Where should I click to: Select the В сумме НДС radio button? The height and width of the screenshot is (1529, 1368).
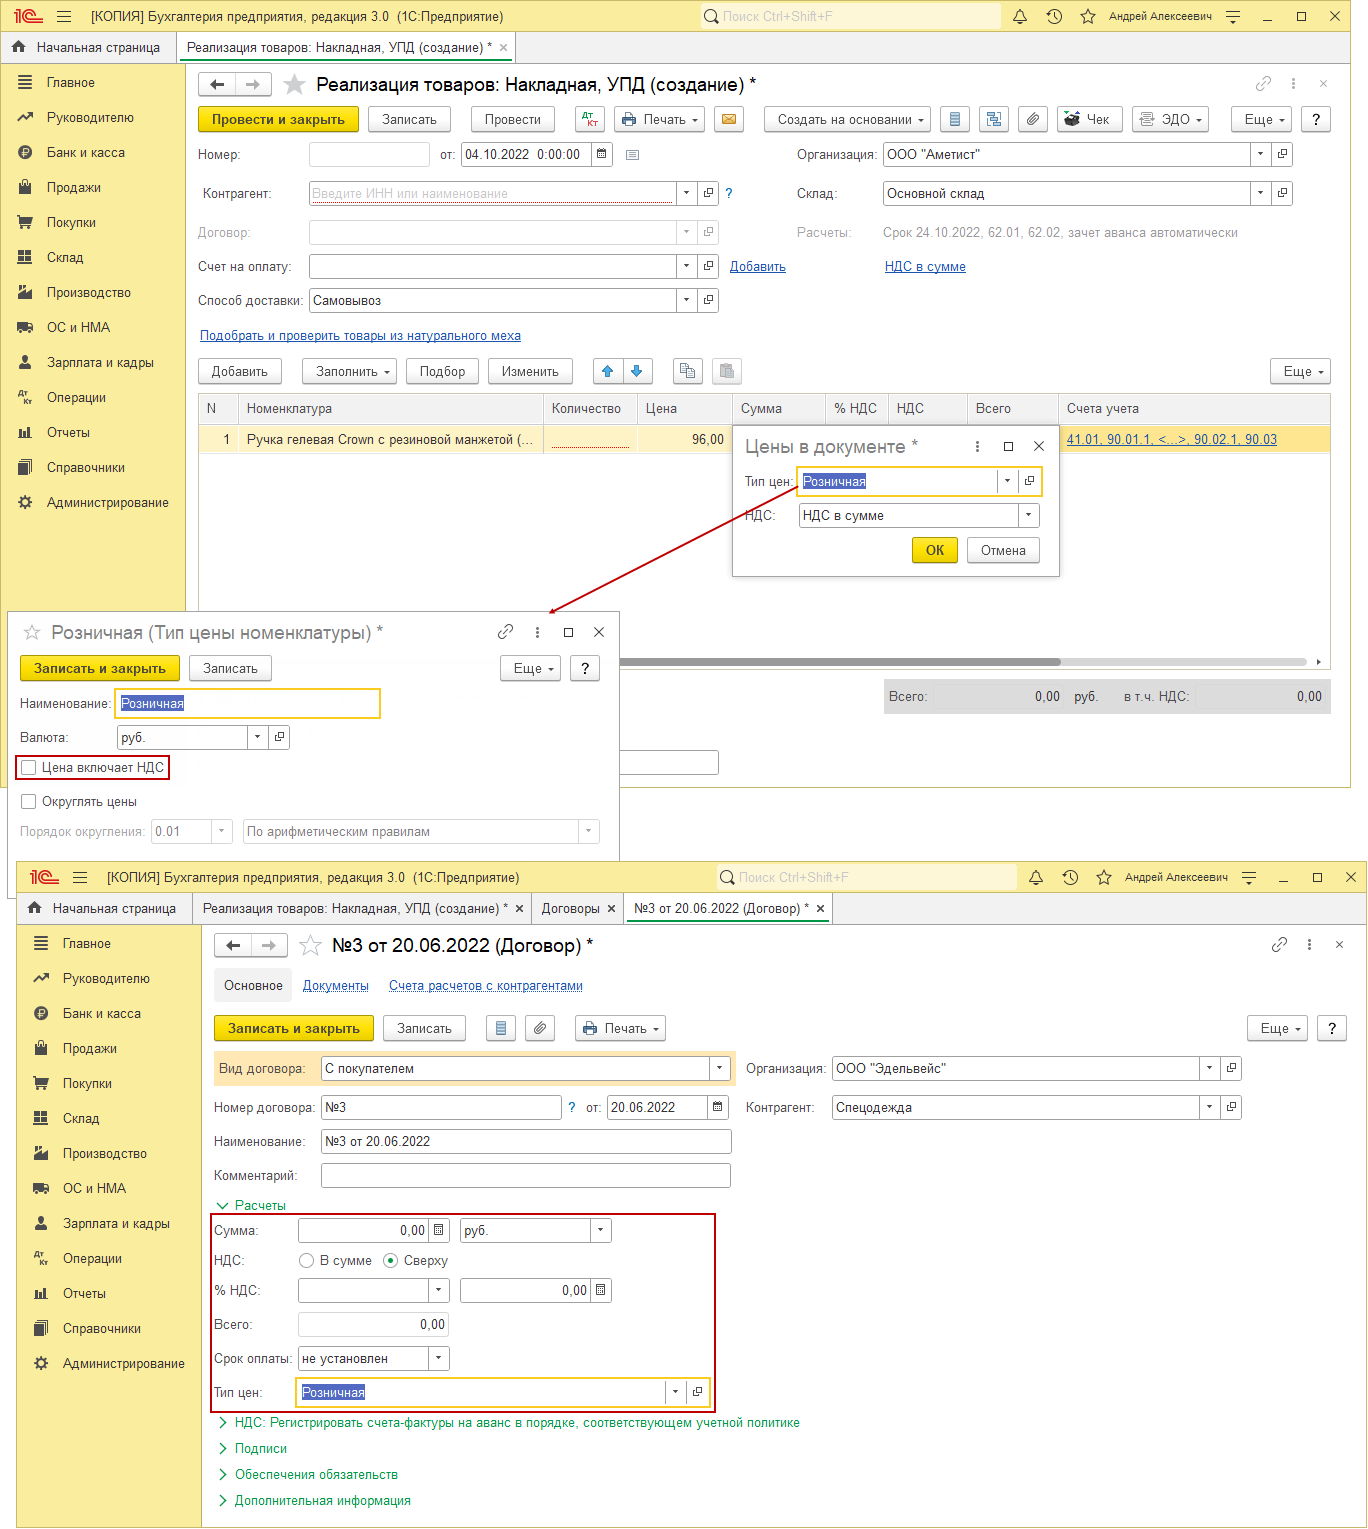click(307, 1260)
